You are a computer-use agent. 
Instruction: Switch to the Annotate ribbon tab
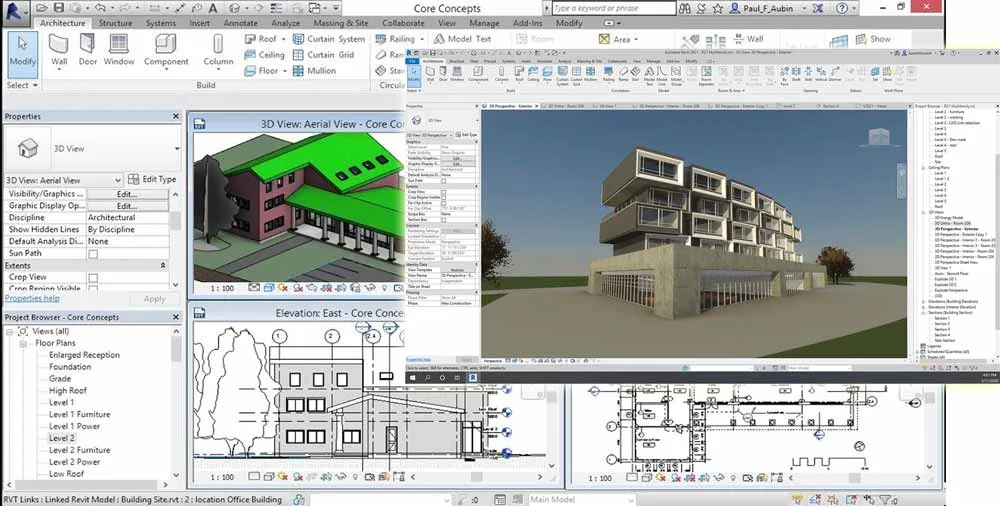[241, 23]
